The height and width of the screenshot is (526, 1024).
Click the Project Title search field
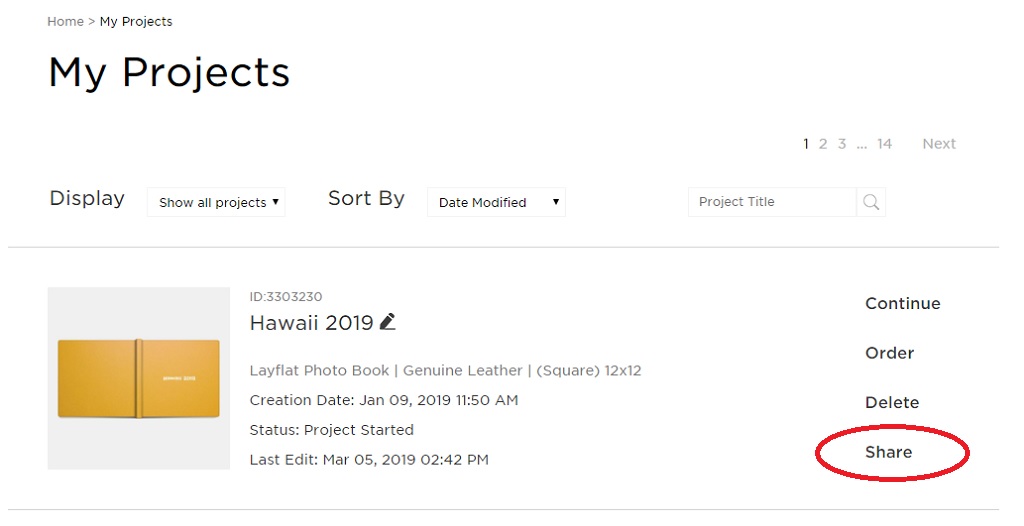pyautogui.click(x=772, y=202)
